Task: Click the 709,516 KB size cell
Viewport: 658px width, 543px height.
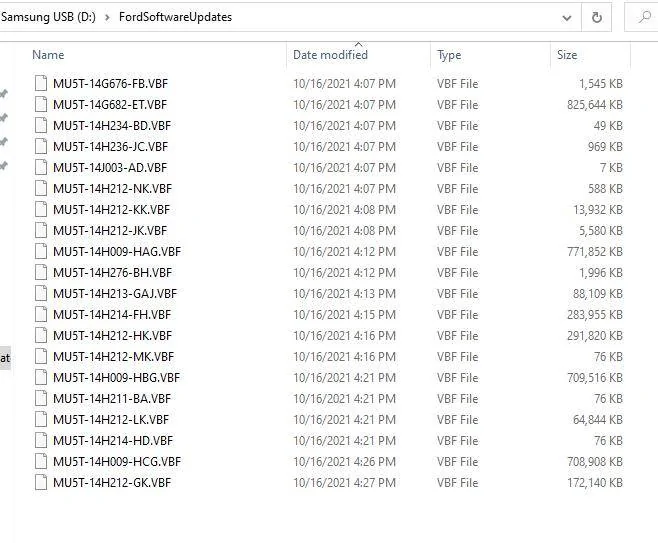Action: coord(595,377)
